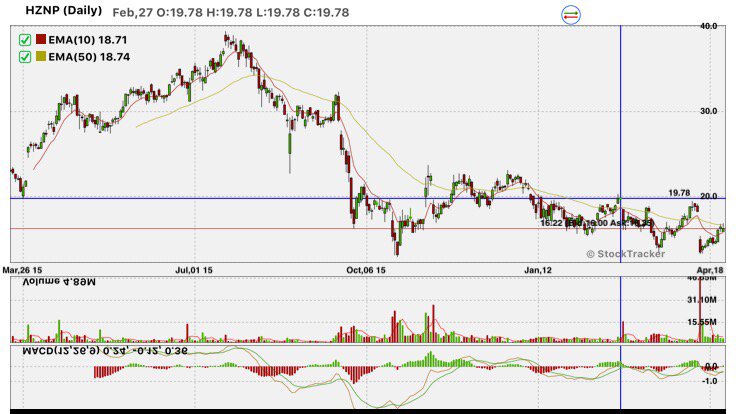Screen dimensions: 736x414
Task: Click the EMA(50) 18.74 label
Action: 89,57
